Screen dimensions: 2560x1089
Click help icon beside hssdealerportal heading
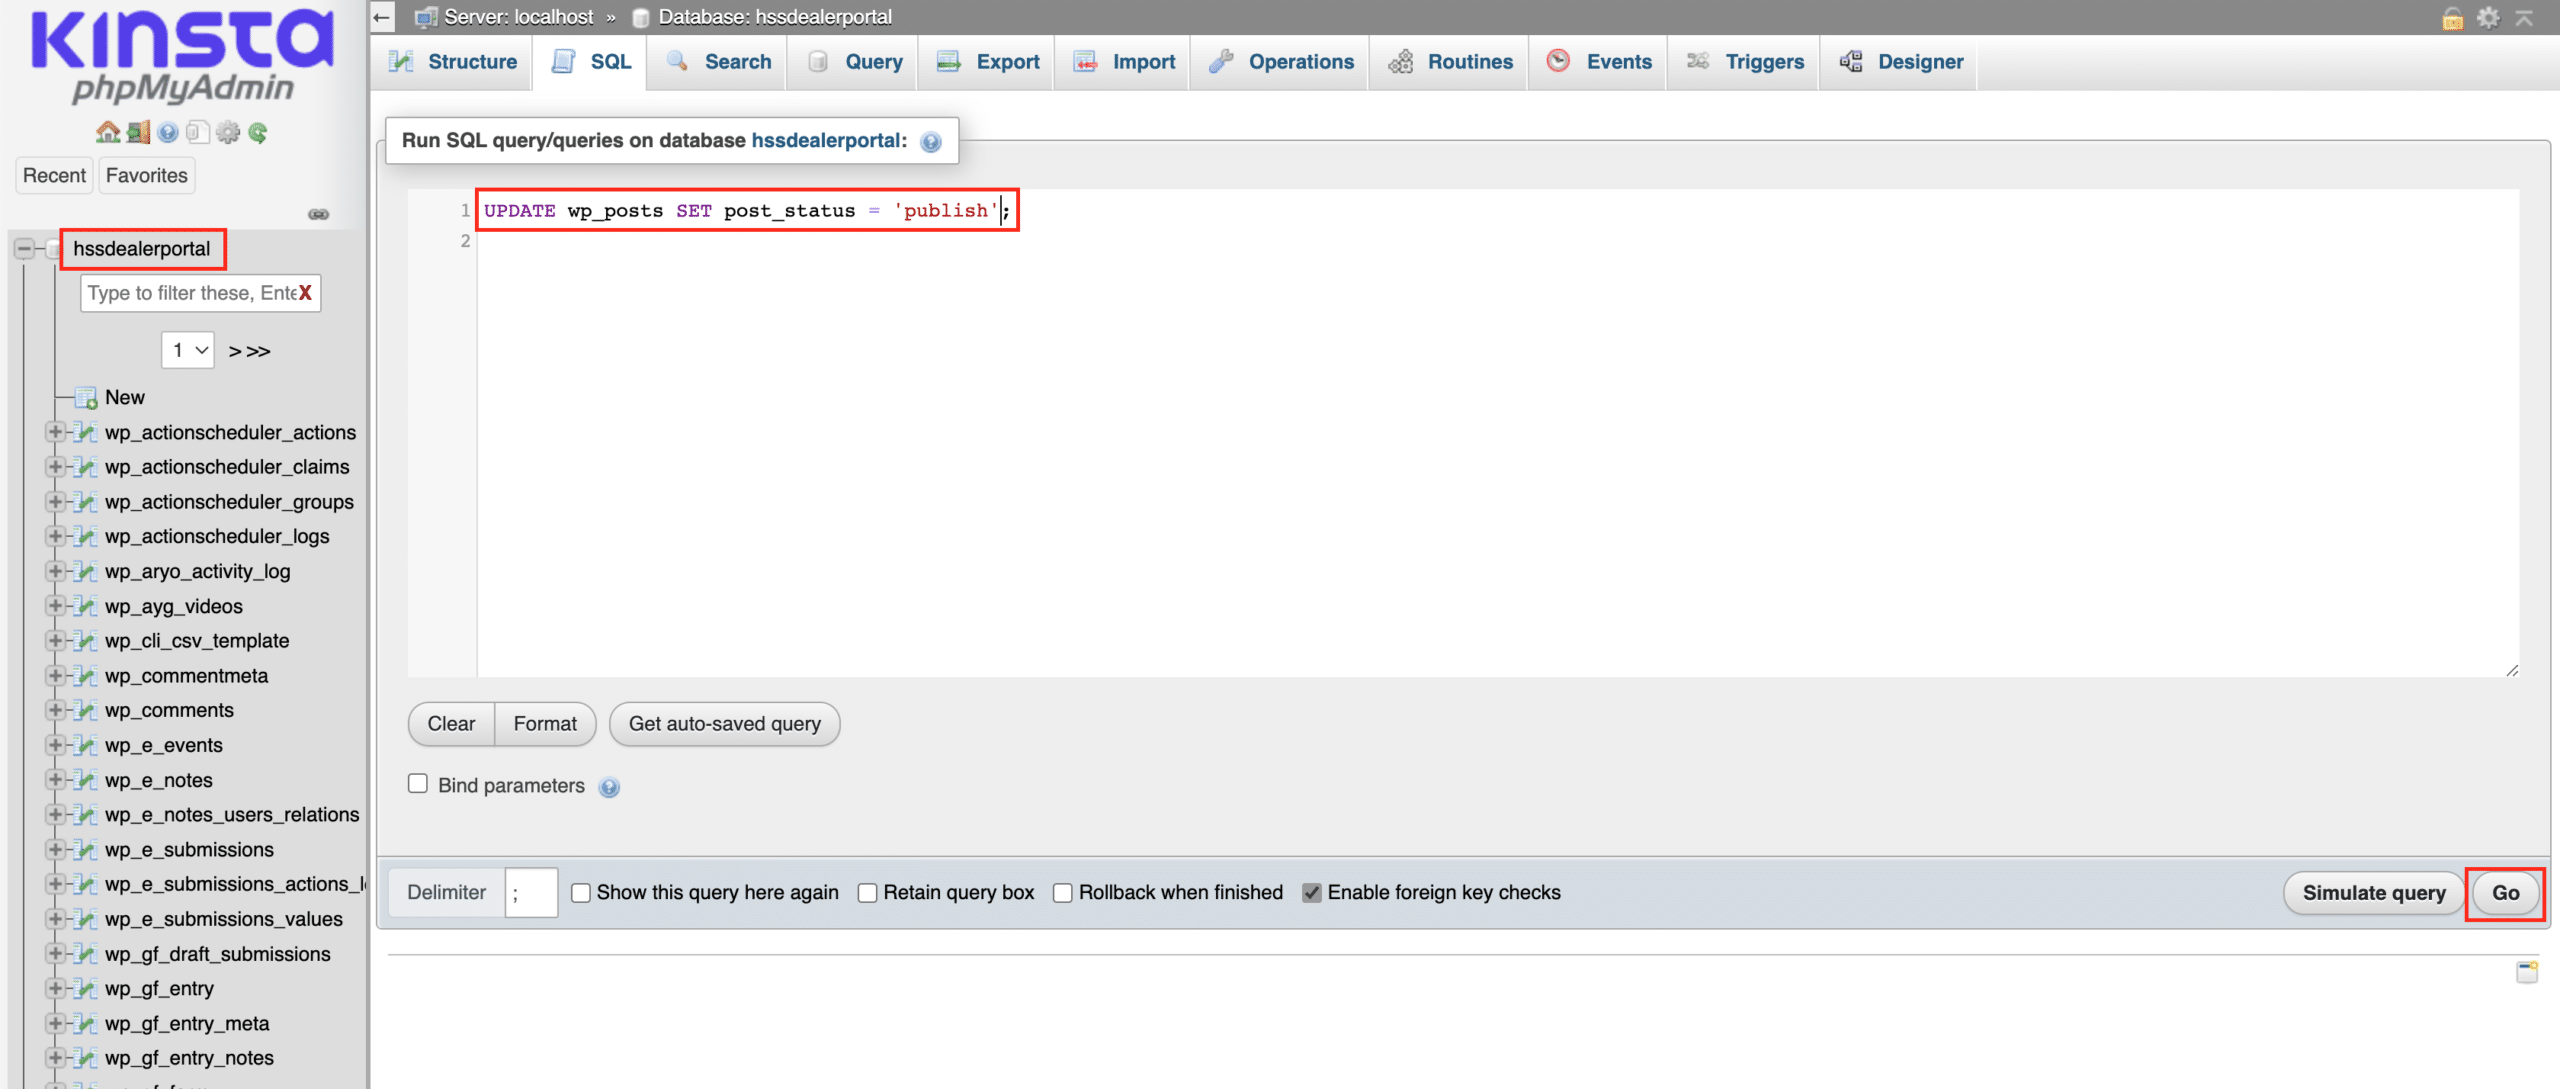click(931, 142)
